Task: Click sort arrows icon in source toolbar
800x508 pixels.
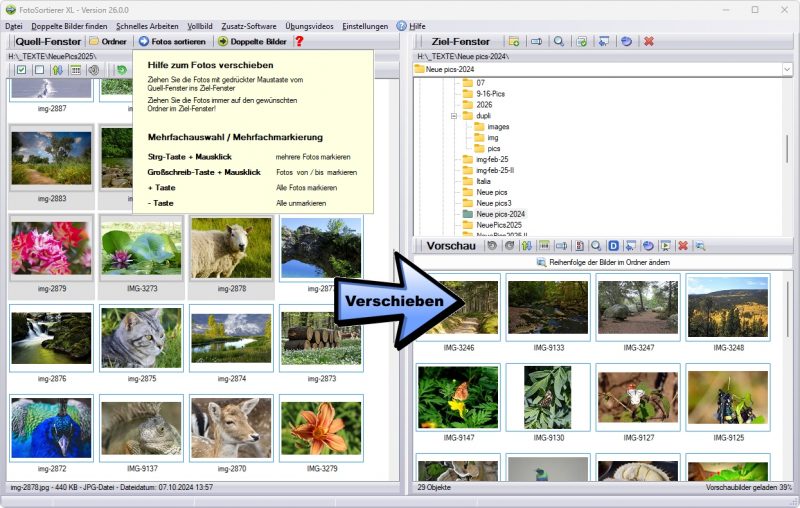Action: click(x=57, y=70)
